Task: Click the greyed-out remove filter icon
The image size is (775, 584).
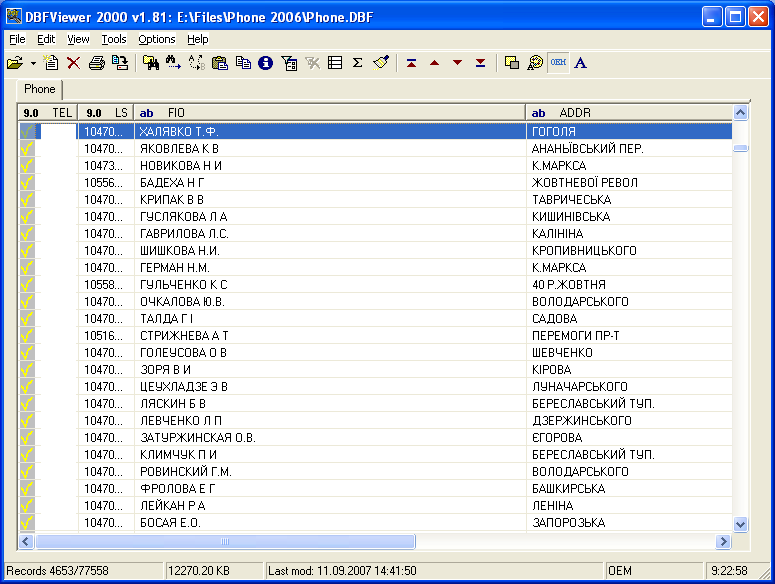Action: click(312, 63)
